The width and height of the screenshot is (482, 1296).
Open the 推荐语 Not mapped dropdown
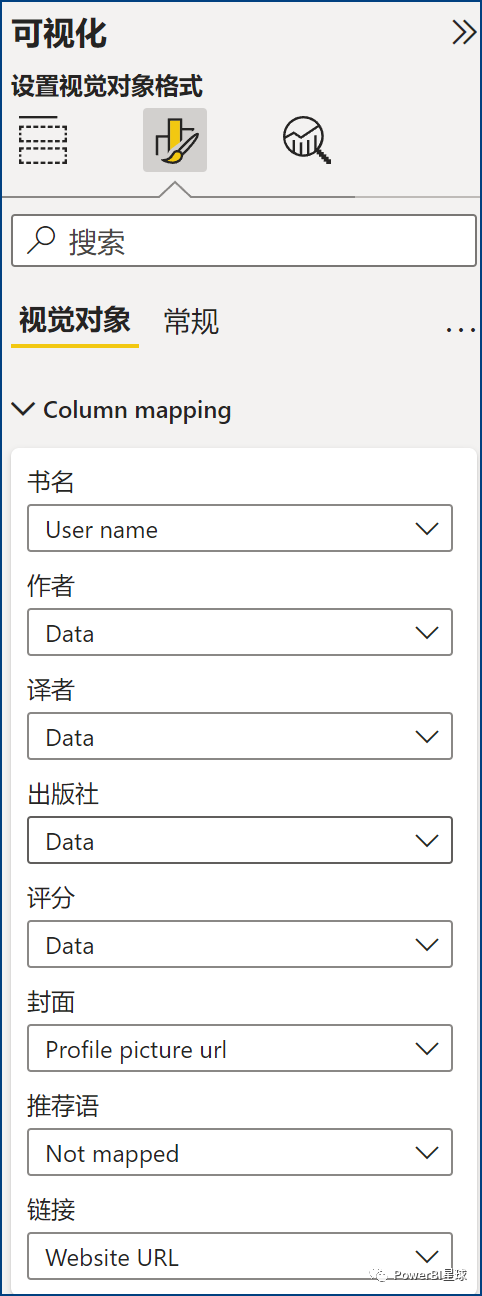tap(240, 1153)
